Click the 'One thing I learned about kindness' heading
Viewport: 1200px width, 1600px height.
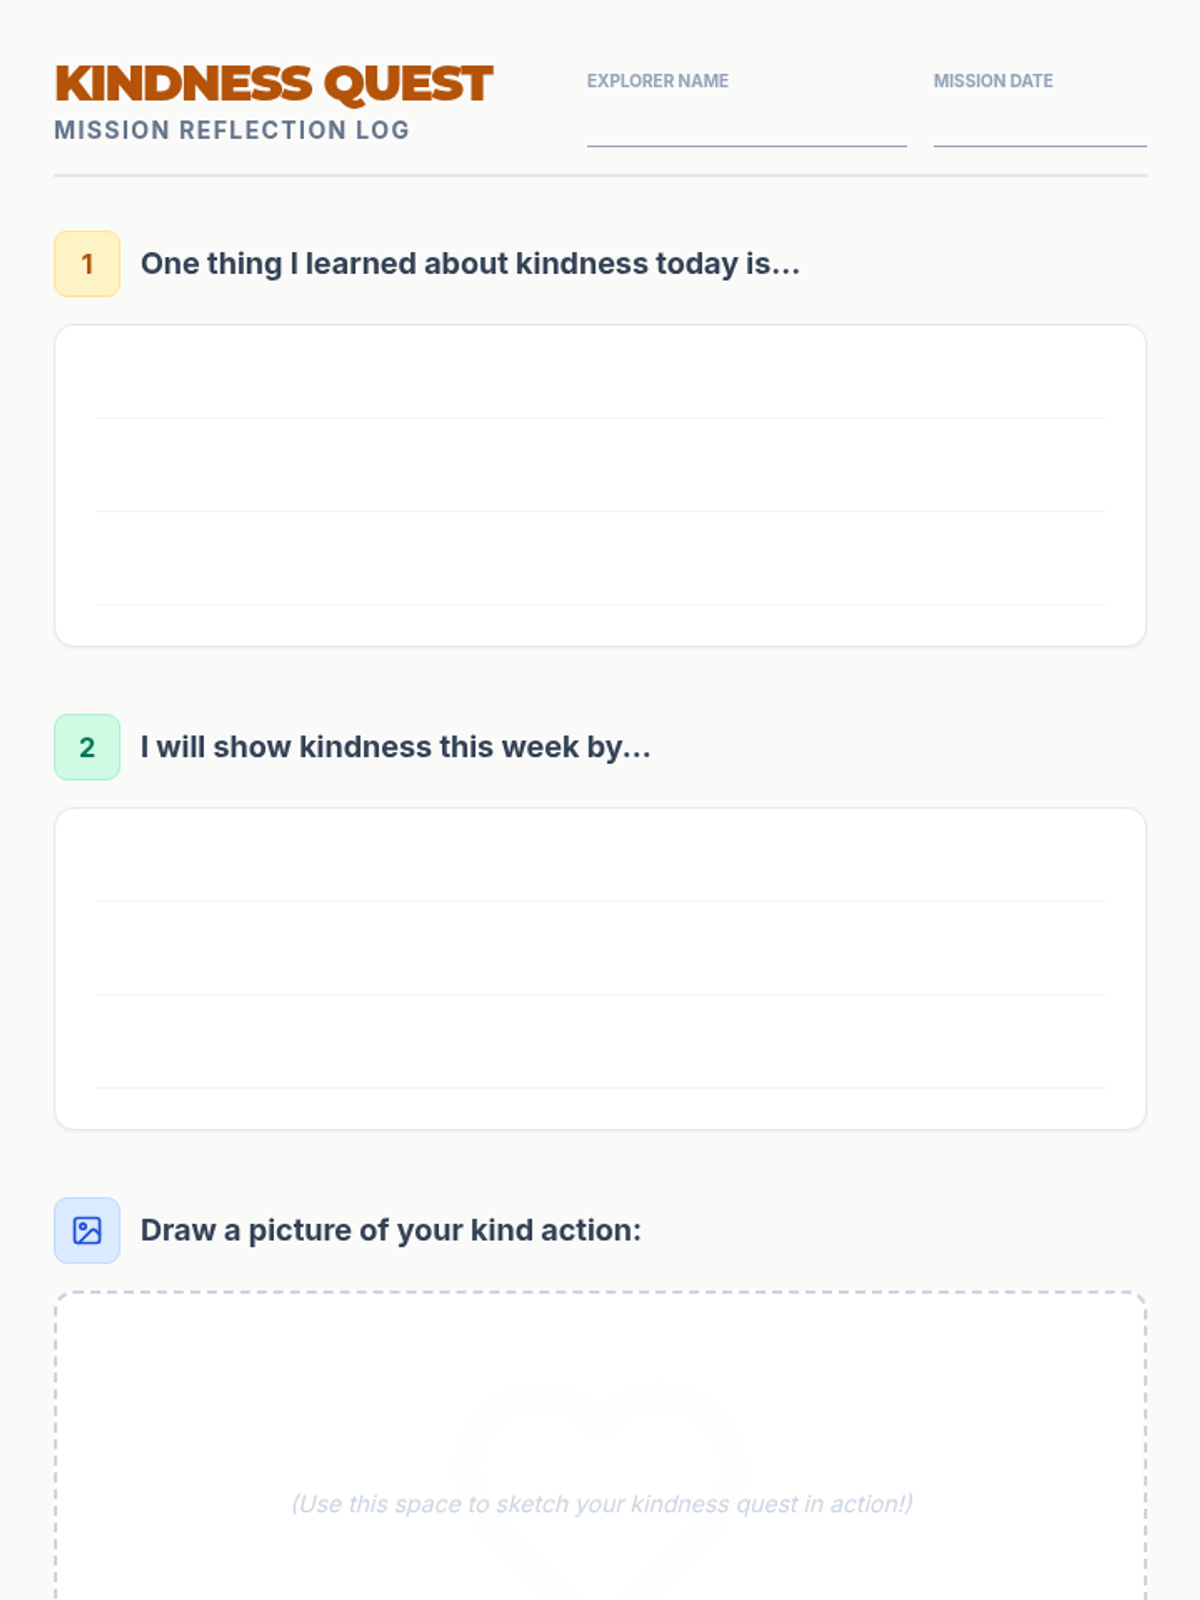pos(470,264)
